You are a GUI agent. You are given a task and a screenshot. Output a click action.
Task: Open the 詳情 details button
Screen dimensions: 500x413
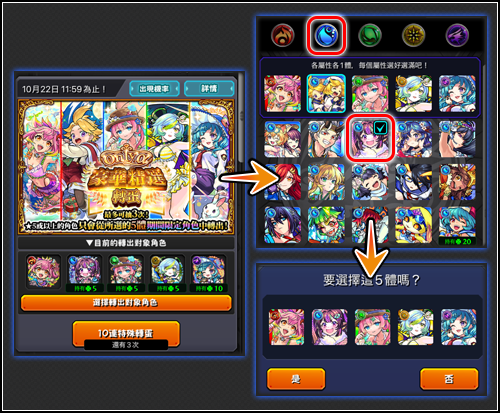tap(209, 89)
